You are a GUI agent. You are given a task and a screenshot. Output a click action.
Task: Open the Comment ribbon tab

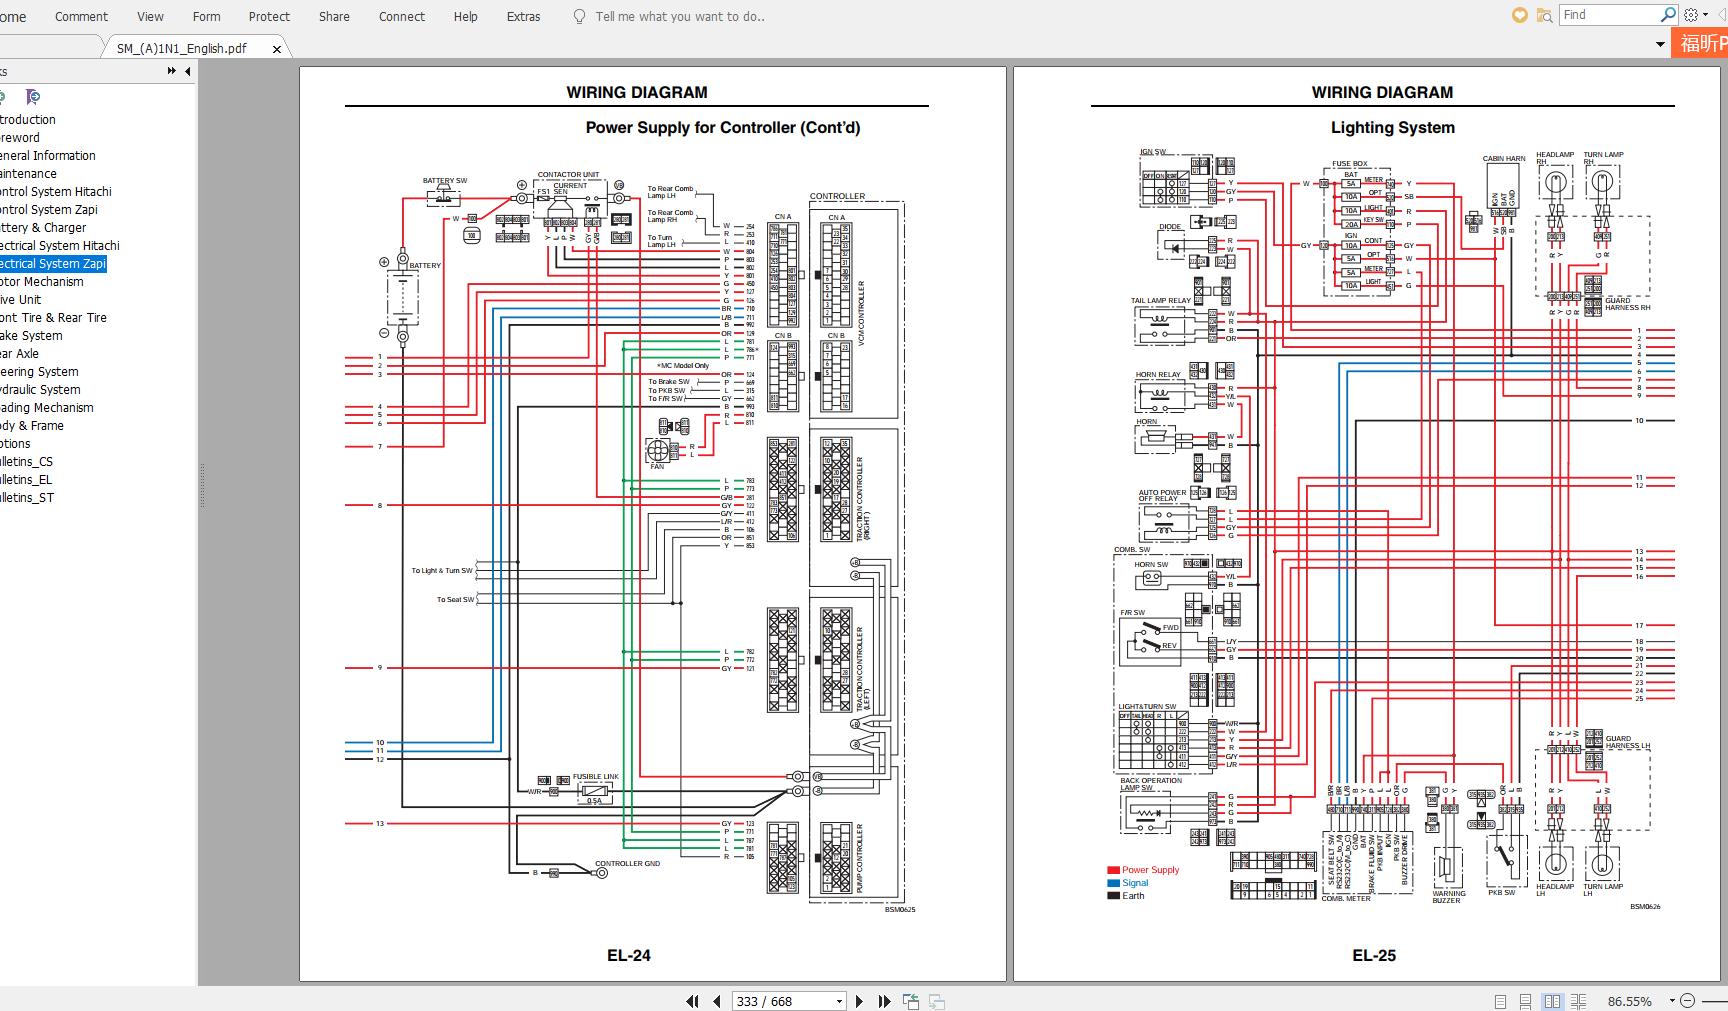[81, 16]
